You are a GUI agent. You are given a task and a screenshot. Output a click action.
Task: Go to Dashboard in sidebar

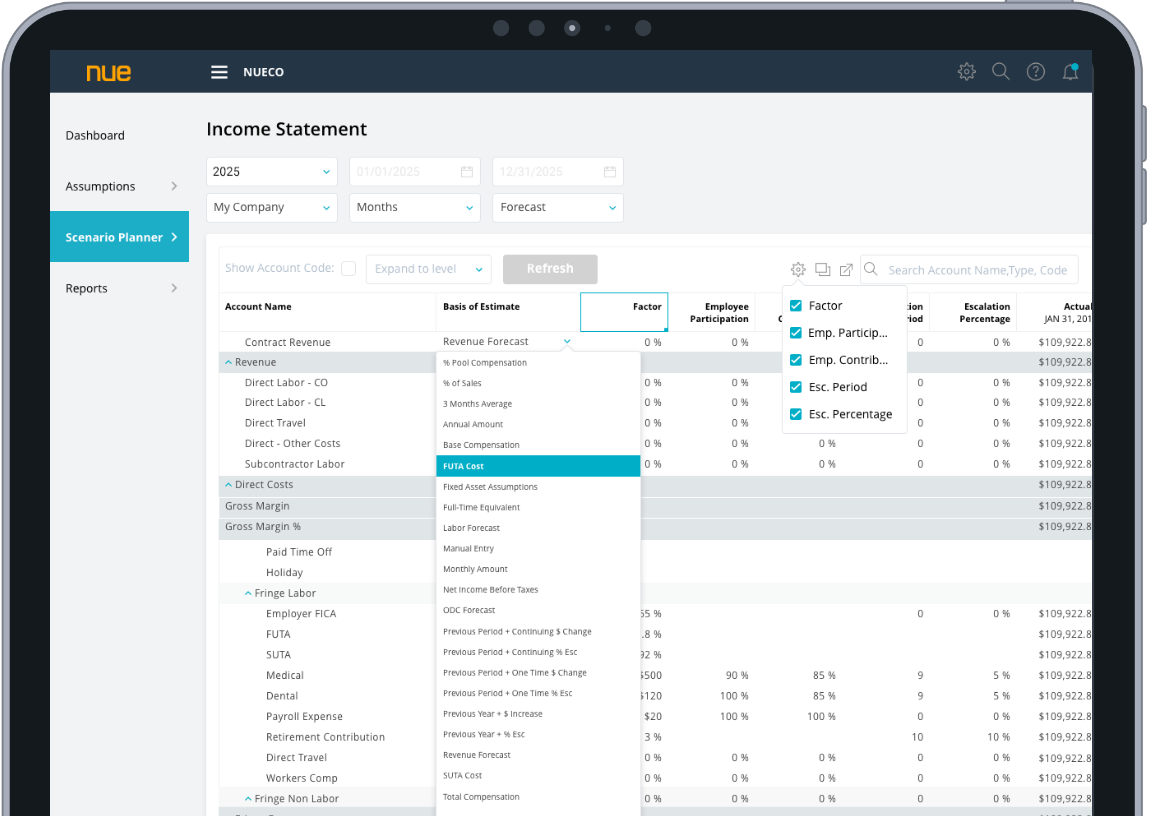tap(95, 136)
